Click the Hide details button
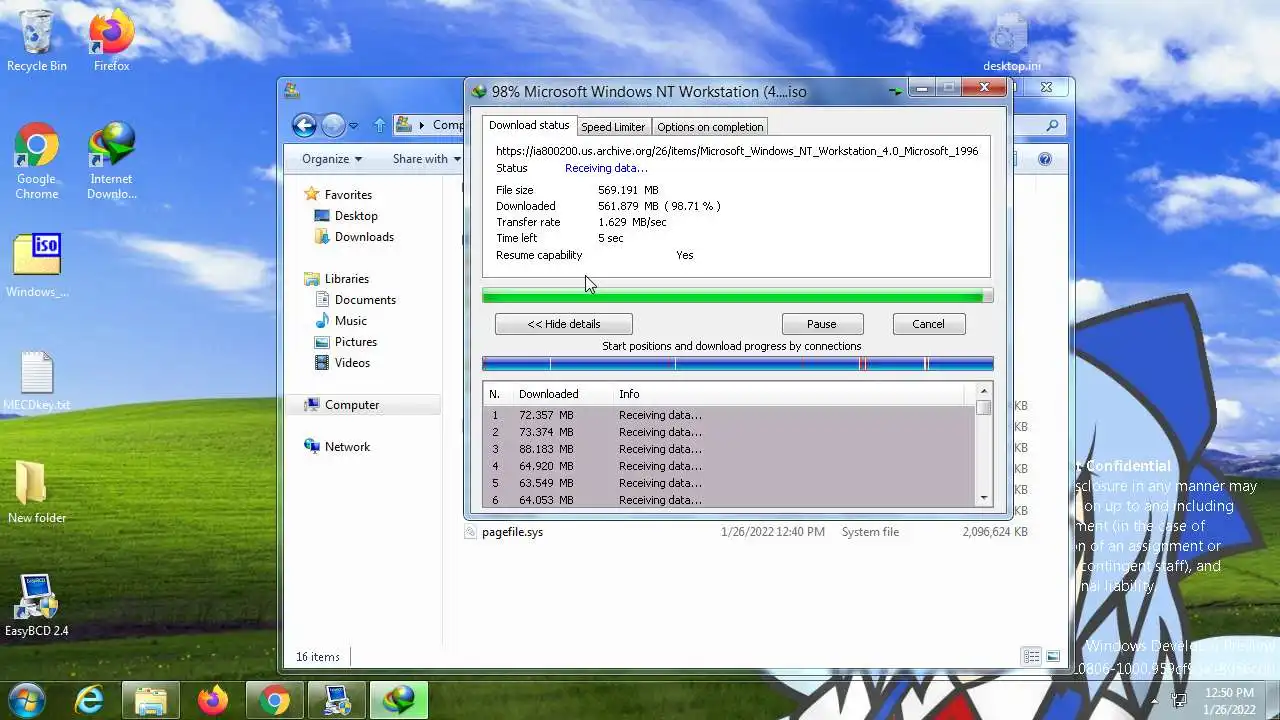This screenshot has width=1280, height=720. point(564,324)
